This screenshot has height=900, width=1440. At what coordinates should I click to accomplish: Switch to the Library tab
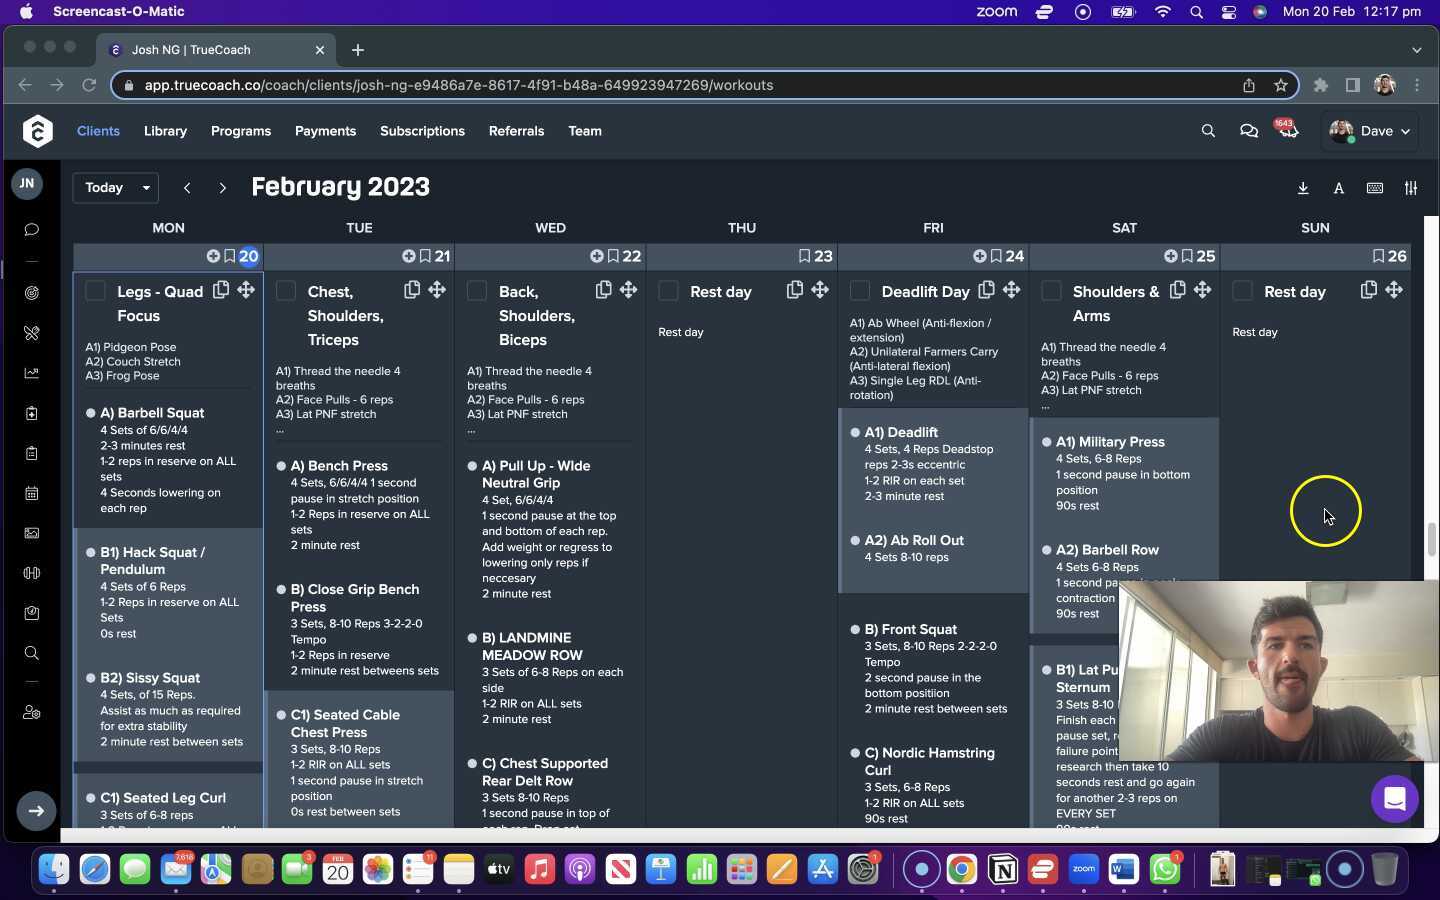165,131
